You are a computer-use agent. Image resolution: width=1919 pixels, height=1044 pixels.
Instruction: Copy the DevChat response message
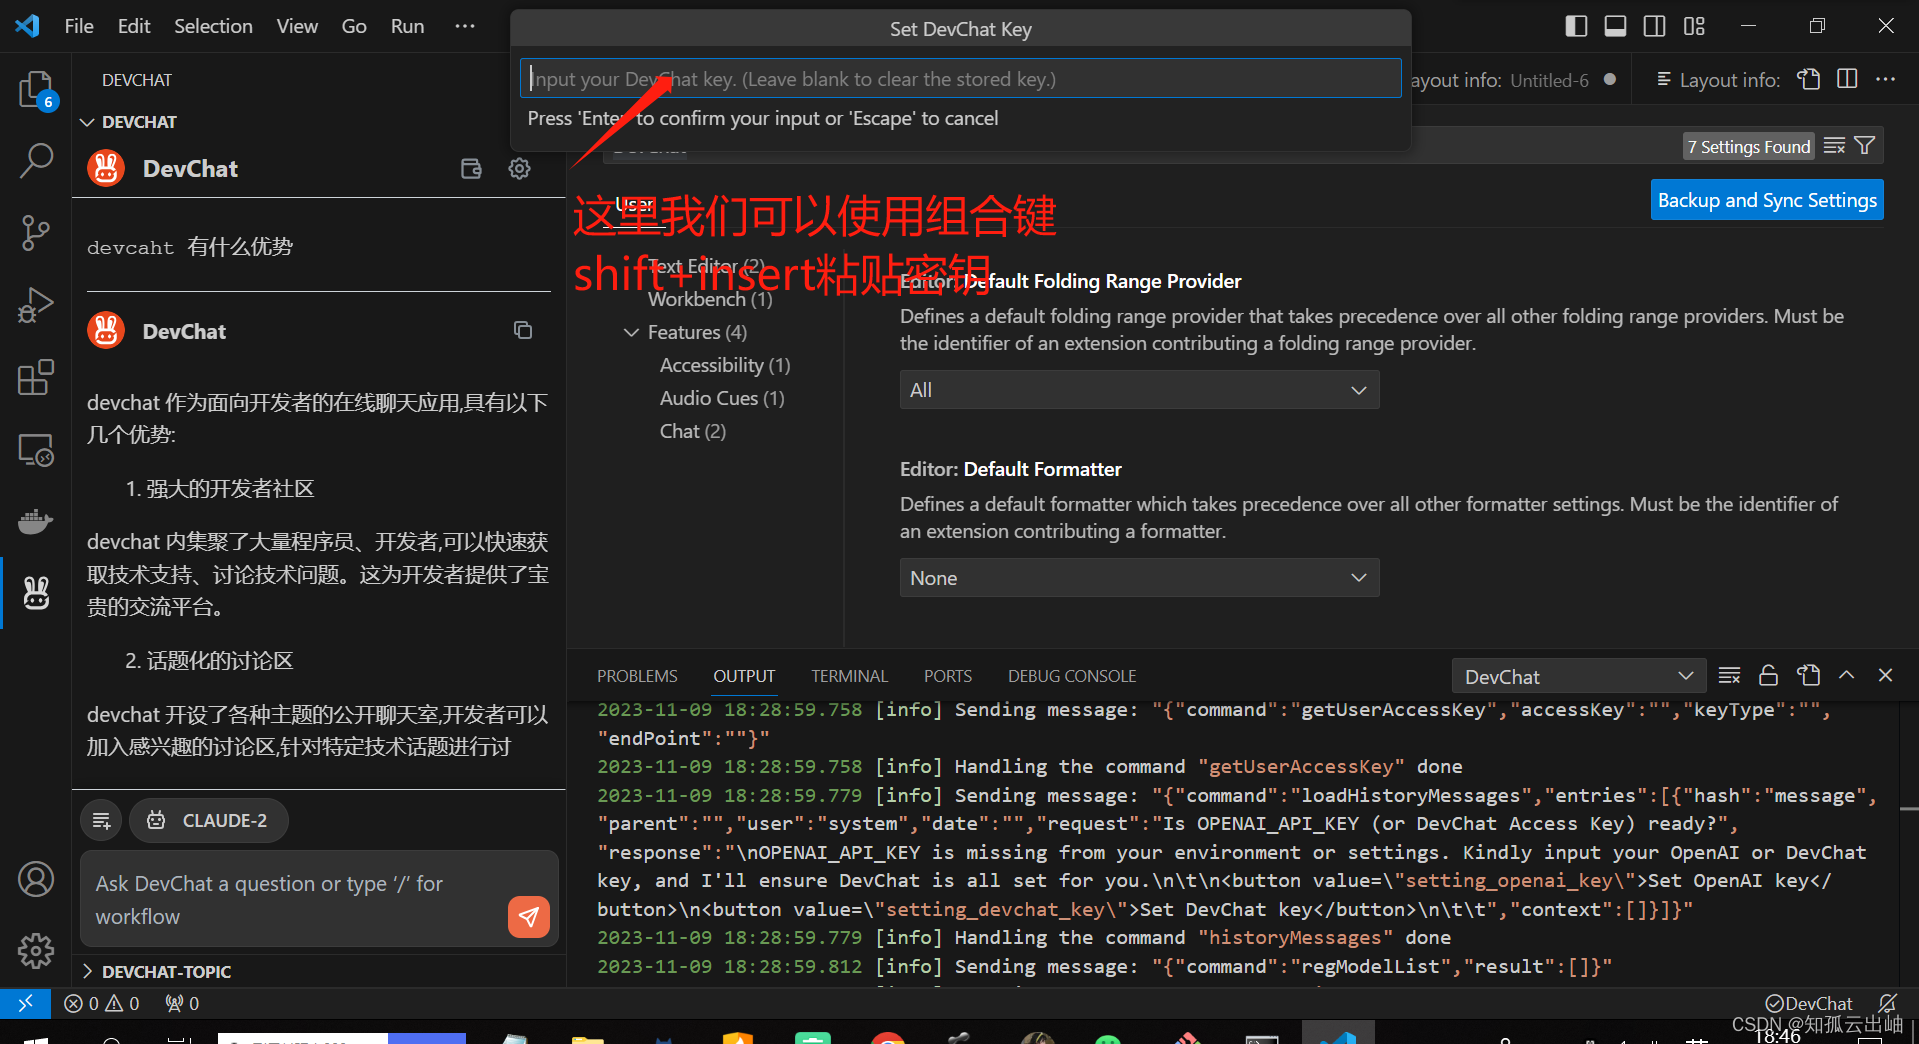pyautogui.click(x=522, y=330)
